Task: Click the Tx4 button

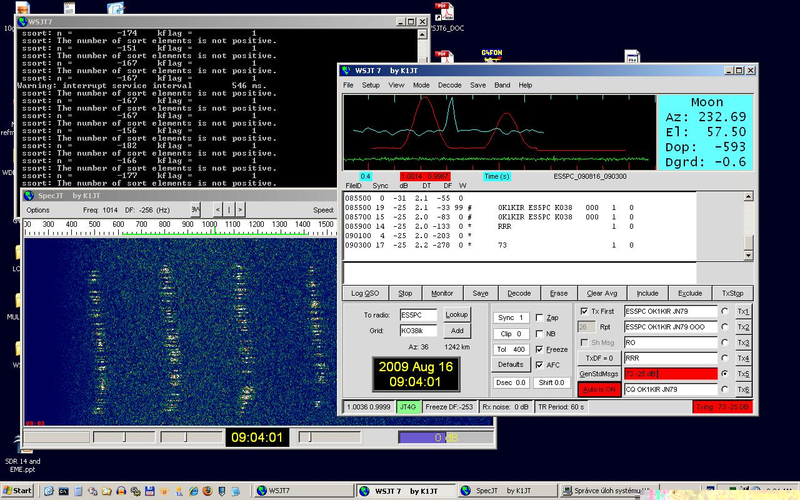Action: pos(743,358)
